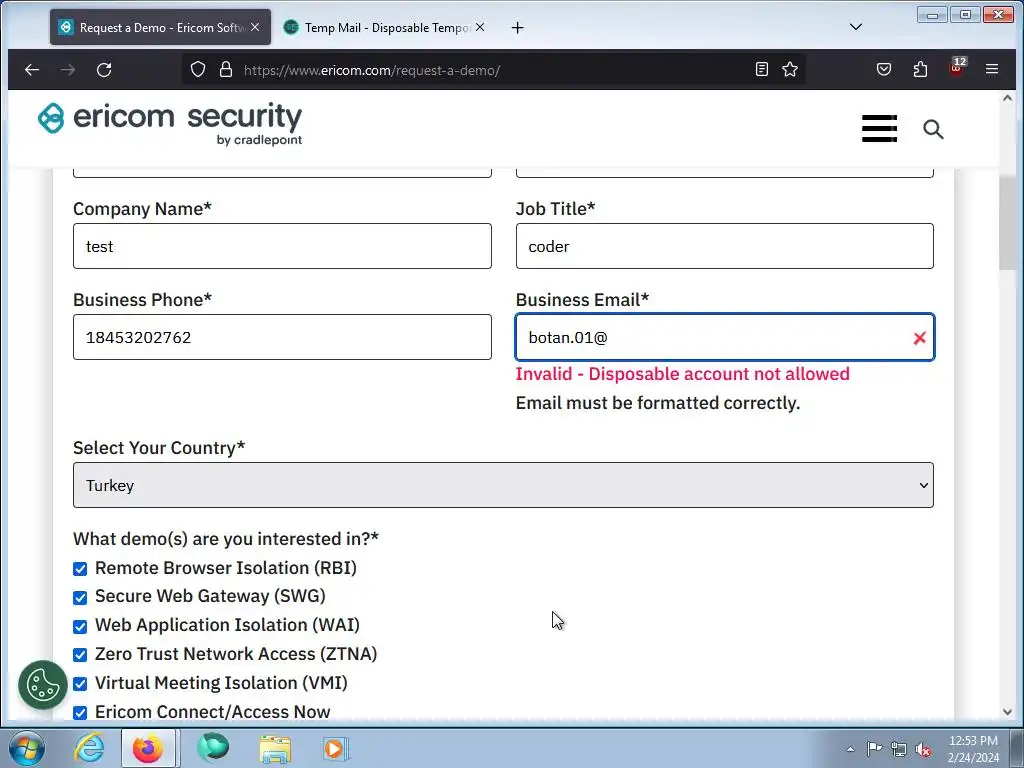1024x768 pixels.
Task: Focus the Company Name field
Action: pos(282,246)
